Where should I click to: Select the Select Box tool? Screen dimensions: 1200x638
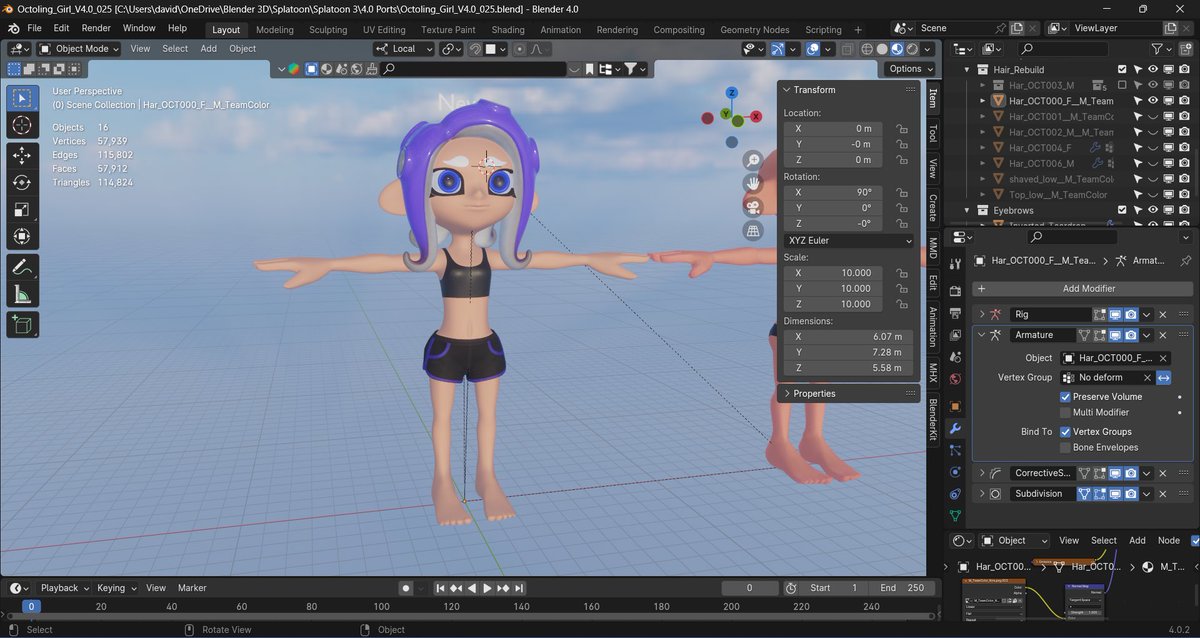click(x=23, y=99)
